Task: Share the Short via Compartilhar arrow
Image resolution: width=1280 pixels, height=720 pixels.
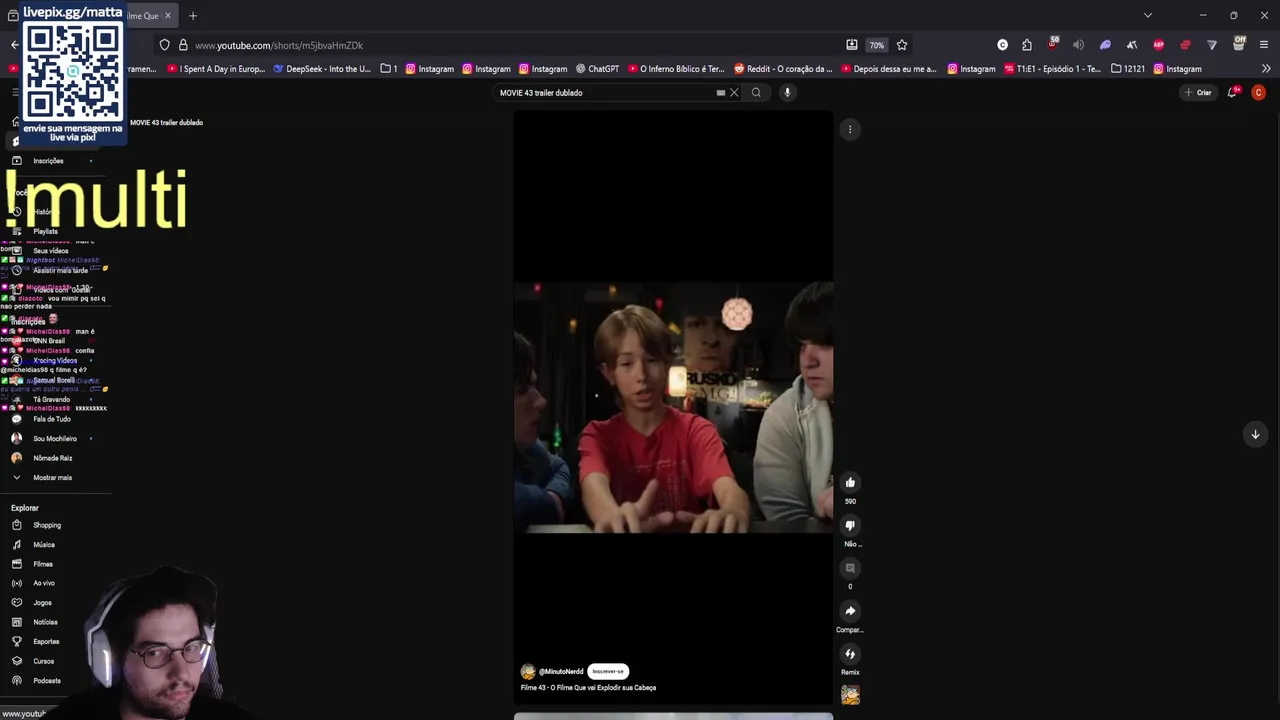Action: click(850, 611)
